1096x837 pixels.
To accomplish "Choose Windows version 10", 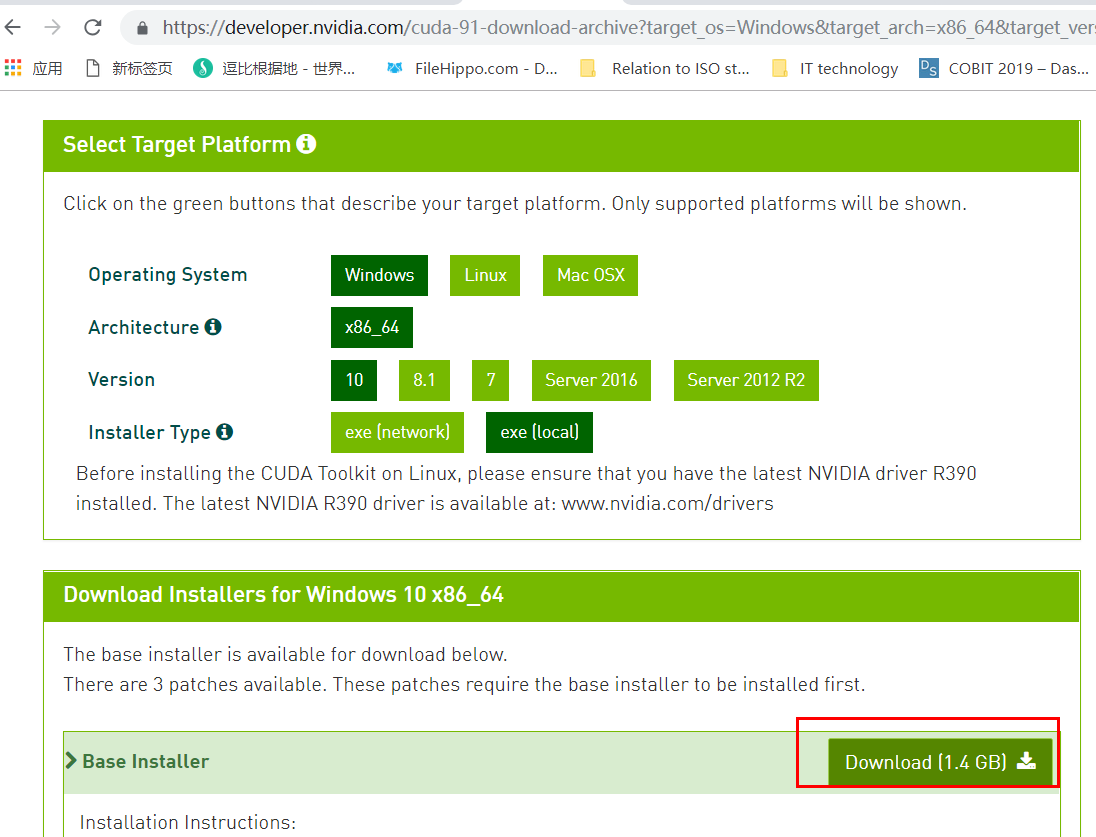I will [354, 380].
